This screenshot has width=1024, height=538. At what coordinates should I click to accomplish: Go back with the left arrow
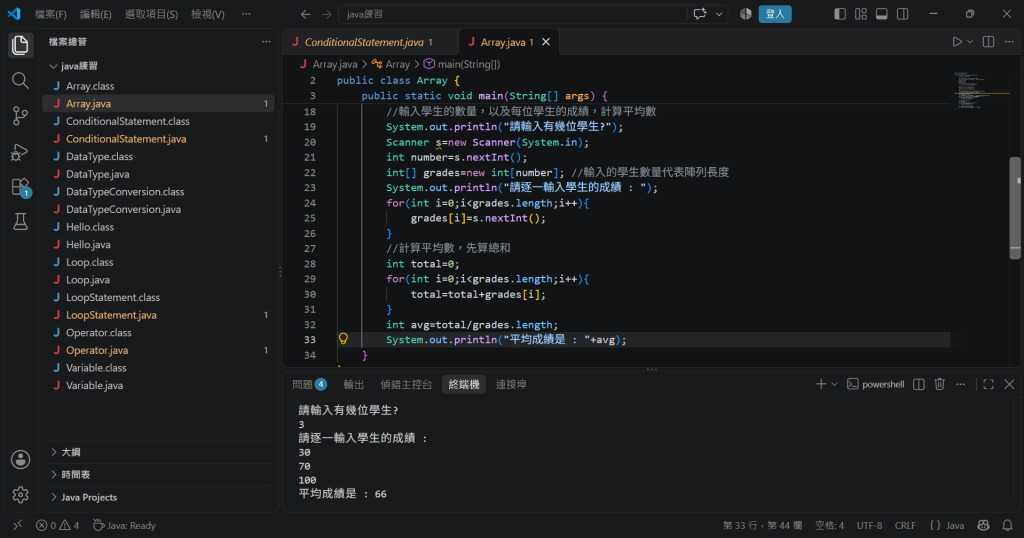305,14
